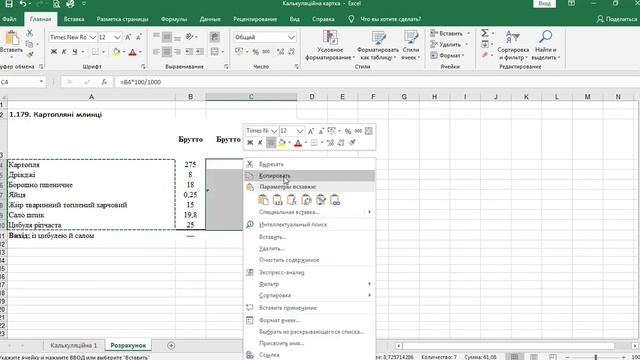Open the font size dropdown in the ribbon
The image size is (640, 360).
click(x=117, y=37)
